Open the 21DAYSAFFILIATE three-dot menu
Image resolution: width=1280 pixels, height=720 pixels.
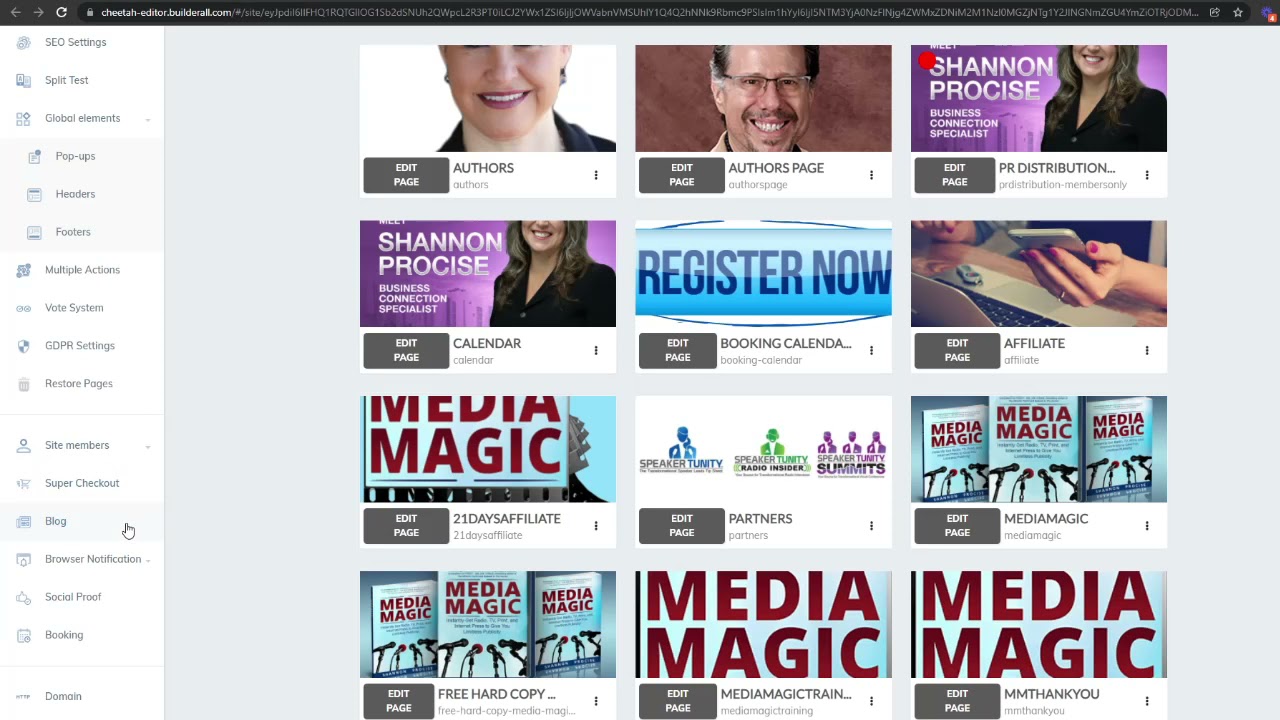tap(596, 526)
